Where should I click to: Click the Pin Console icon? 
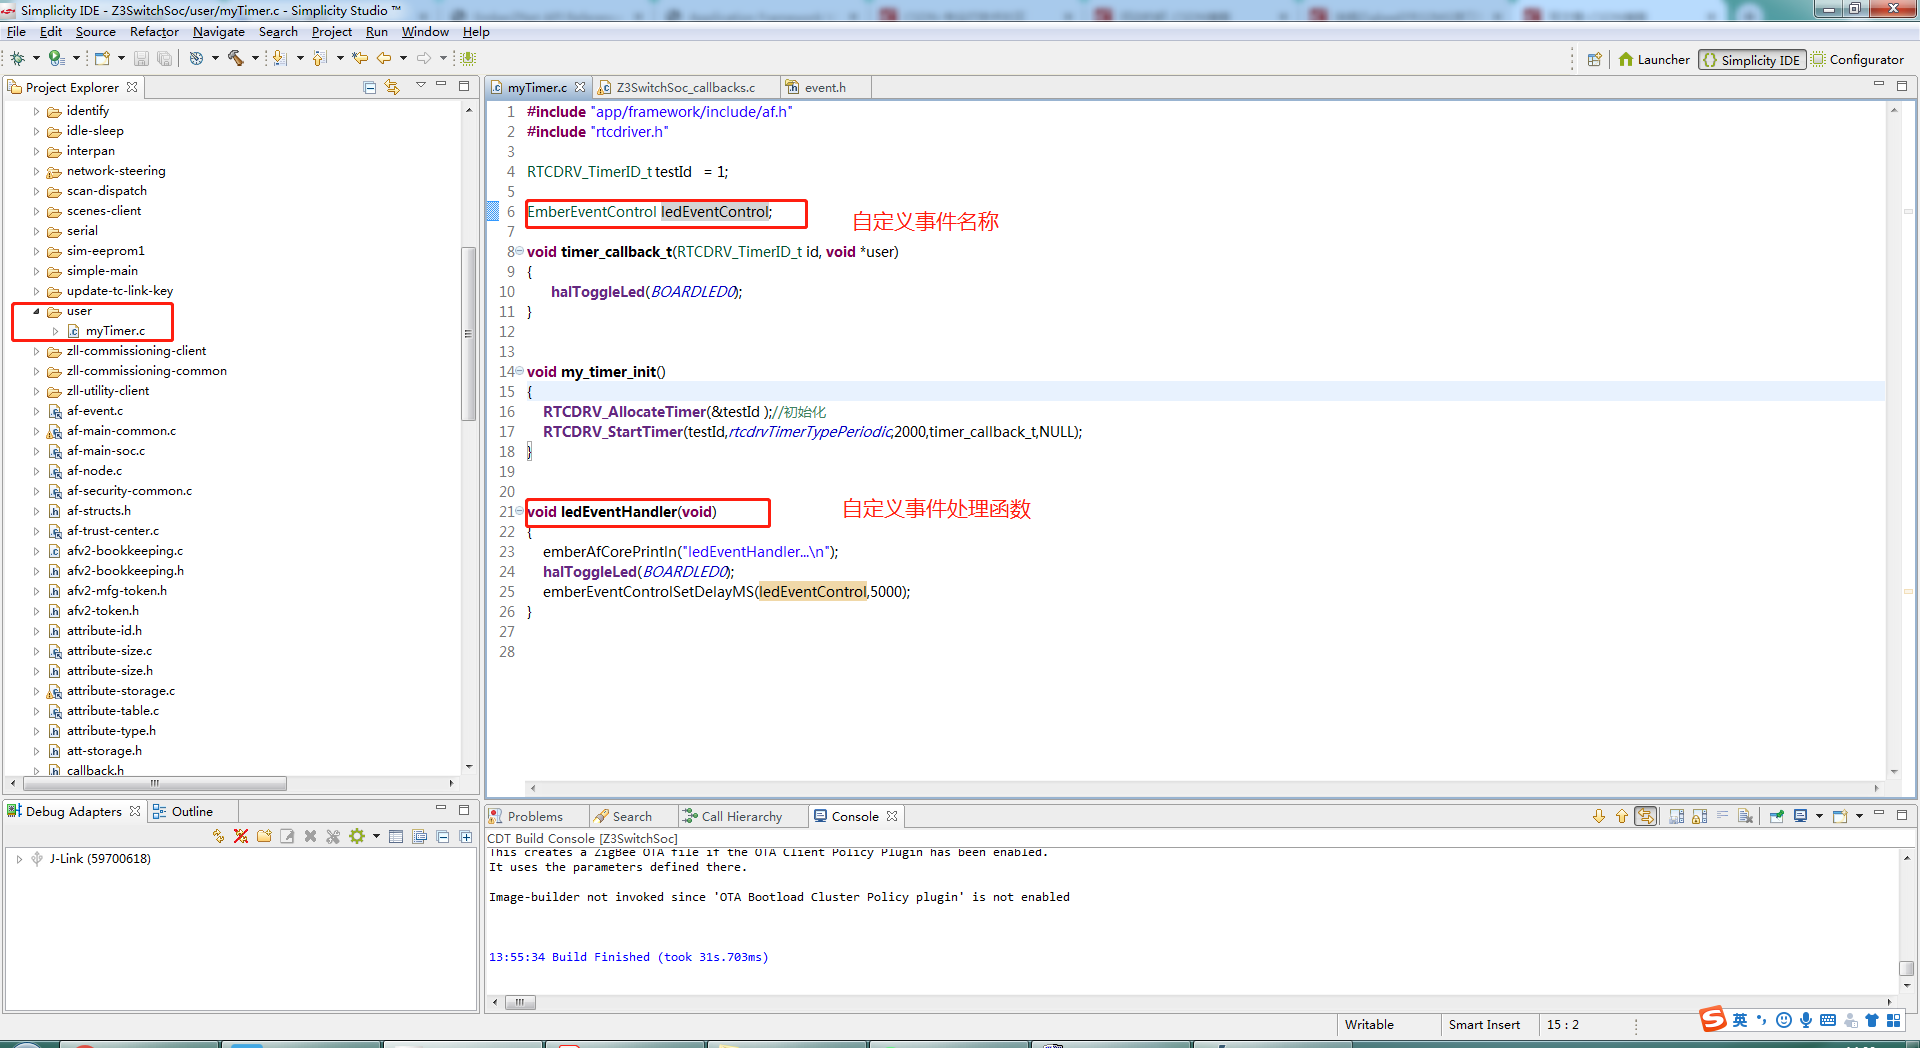click(x=1777, y=817)
